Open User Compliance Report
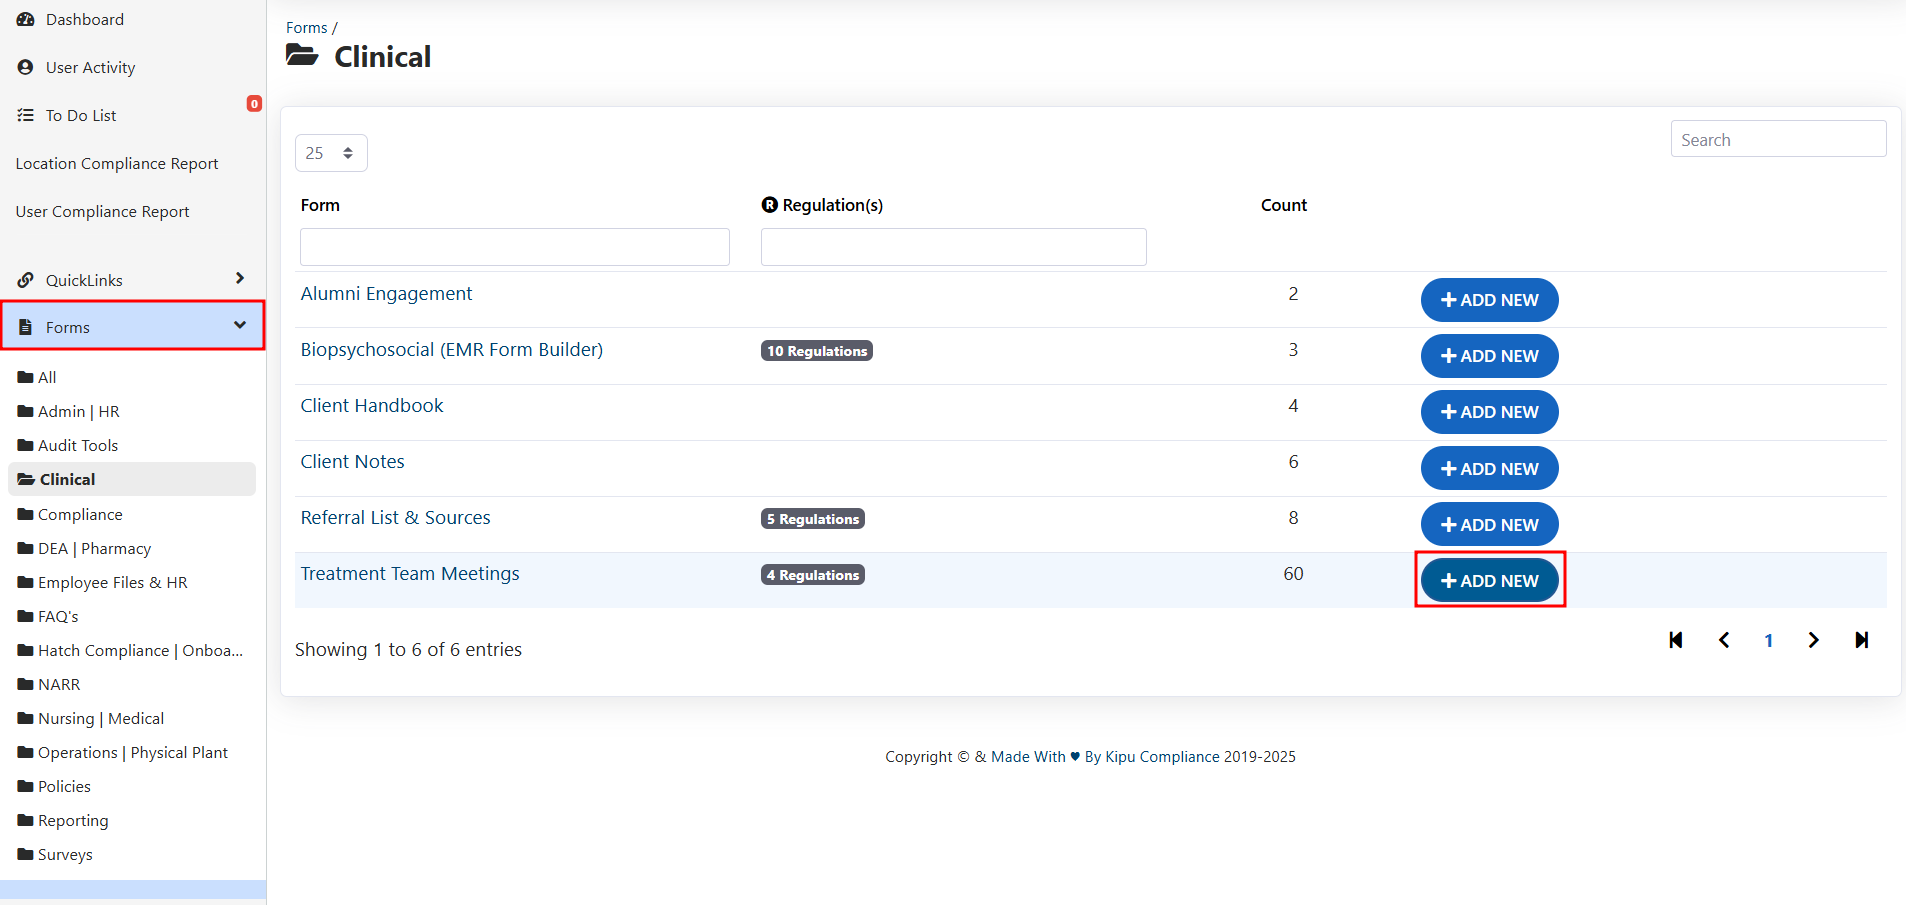Screen dimensions: 1906x905 (x=102, y=212)
